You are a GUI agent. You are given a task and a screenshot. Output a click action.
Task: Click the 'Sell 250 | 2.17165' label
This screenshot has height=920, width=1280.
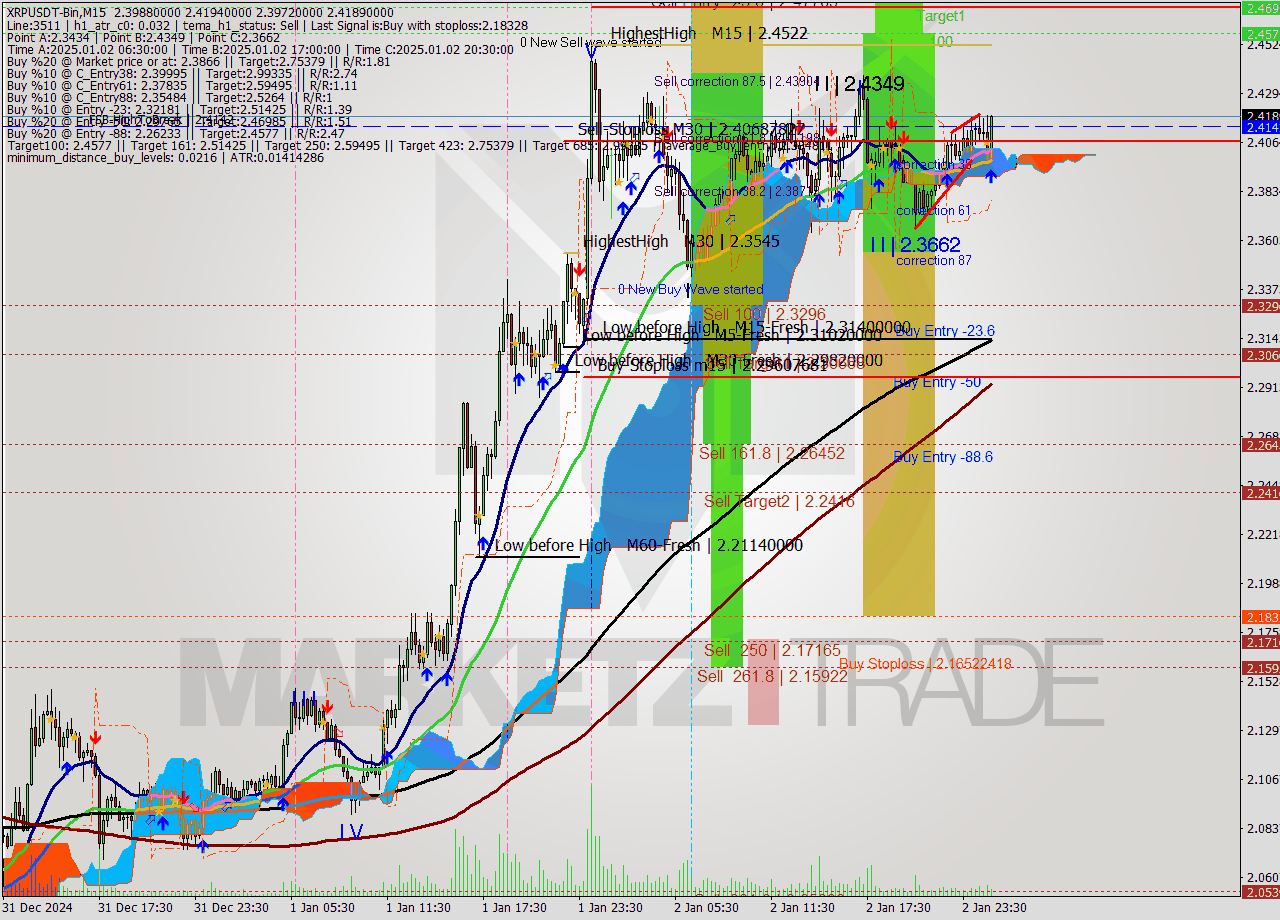pos(772,650)
